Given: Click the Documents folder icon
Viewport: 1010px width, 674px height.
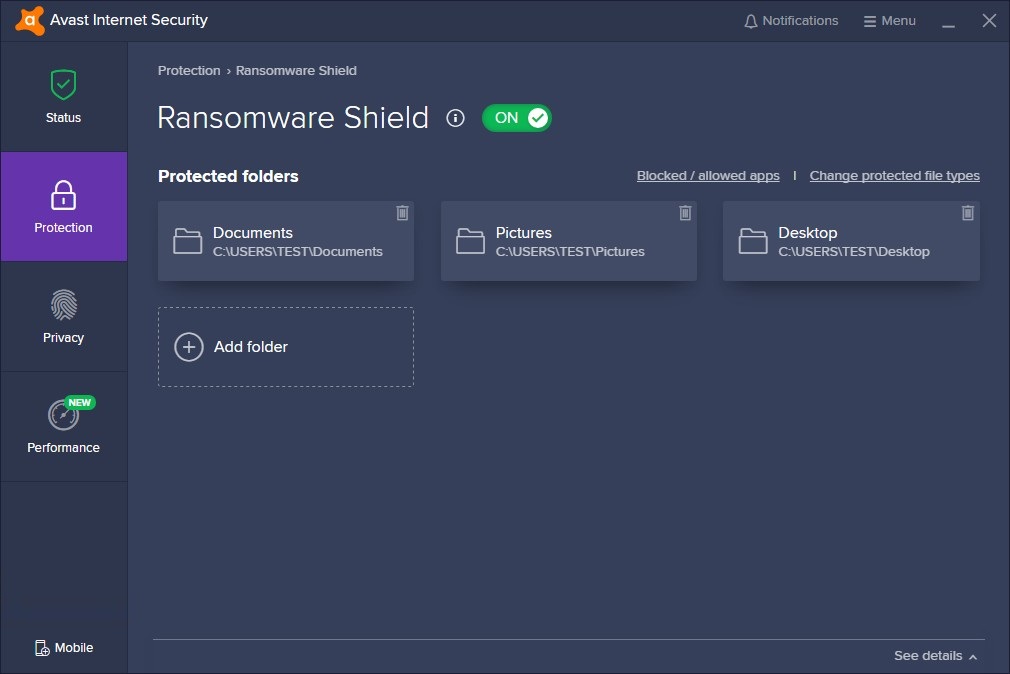Looking at the screenshot, I should (x=187, y=241).
